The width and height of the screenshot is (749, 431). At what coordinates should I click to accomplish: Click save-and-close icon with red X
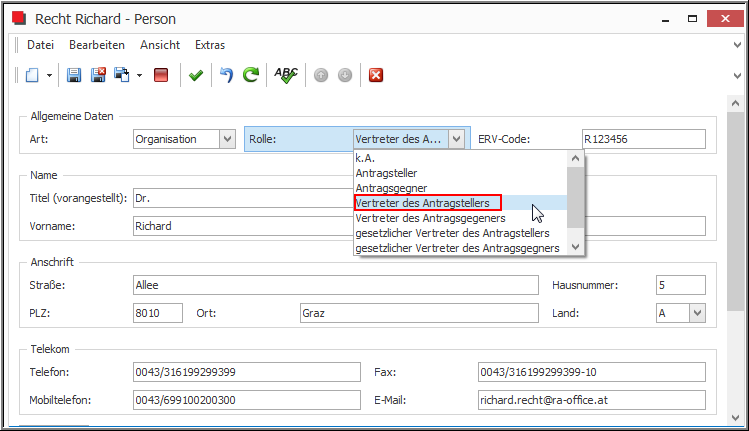98,75
